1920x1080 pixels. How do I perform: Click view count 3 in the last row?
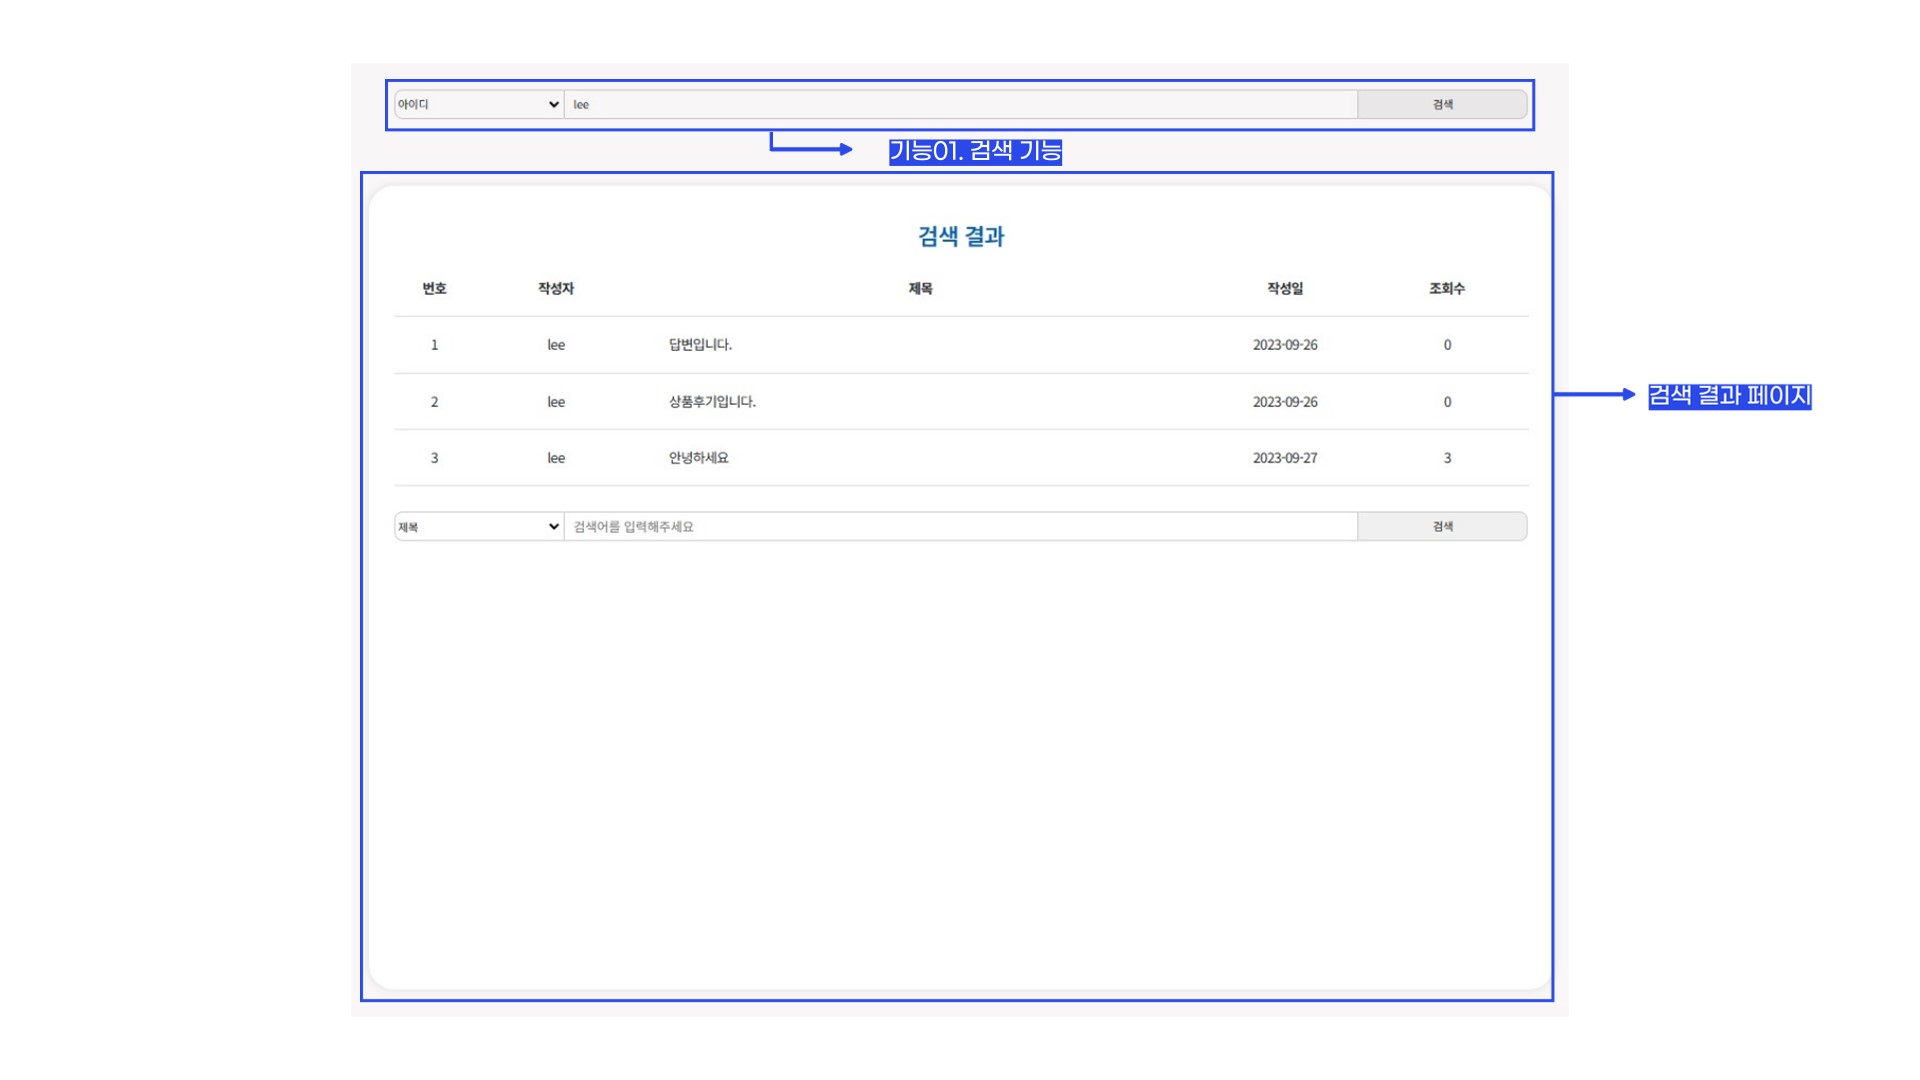click(x=1446, y=457)
